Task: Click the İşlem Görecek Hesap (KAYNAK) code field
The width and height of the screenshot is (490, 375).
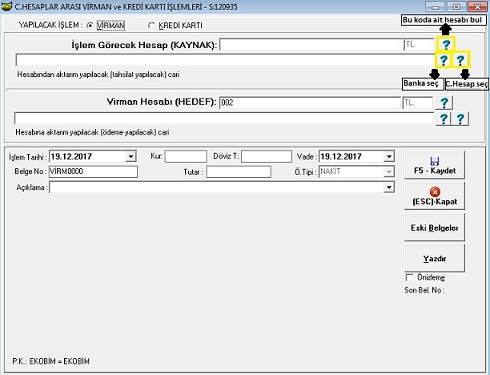Action: 311,45
